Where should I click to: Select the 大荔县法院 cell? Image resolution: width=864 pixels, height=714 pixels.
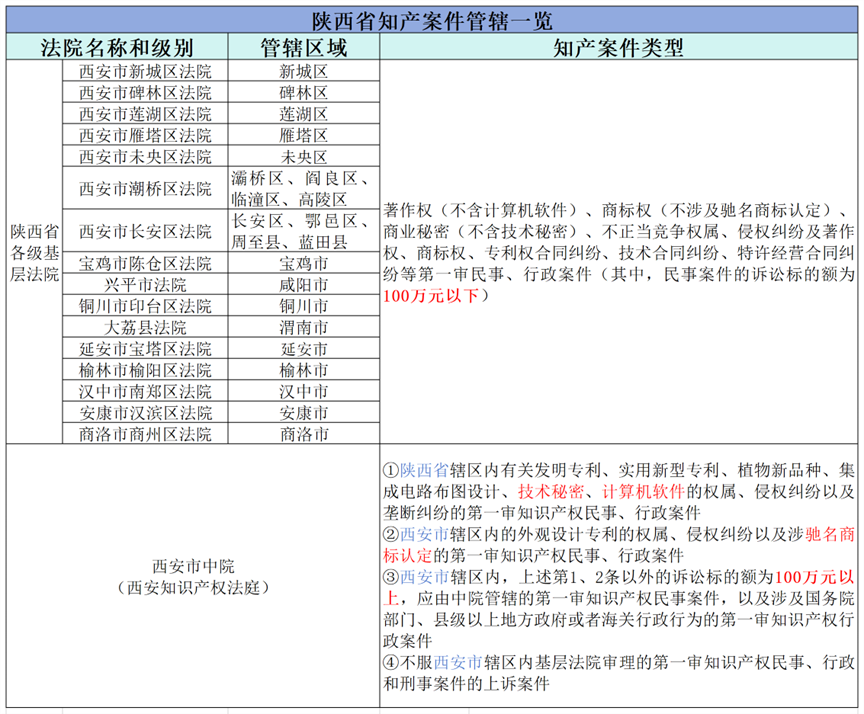click(145, 327)
